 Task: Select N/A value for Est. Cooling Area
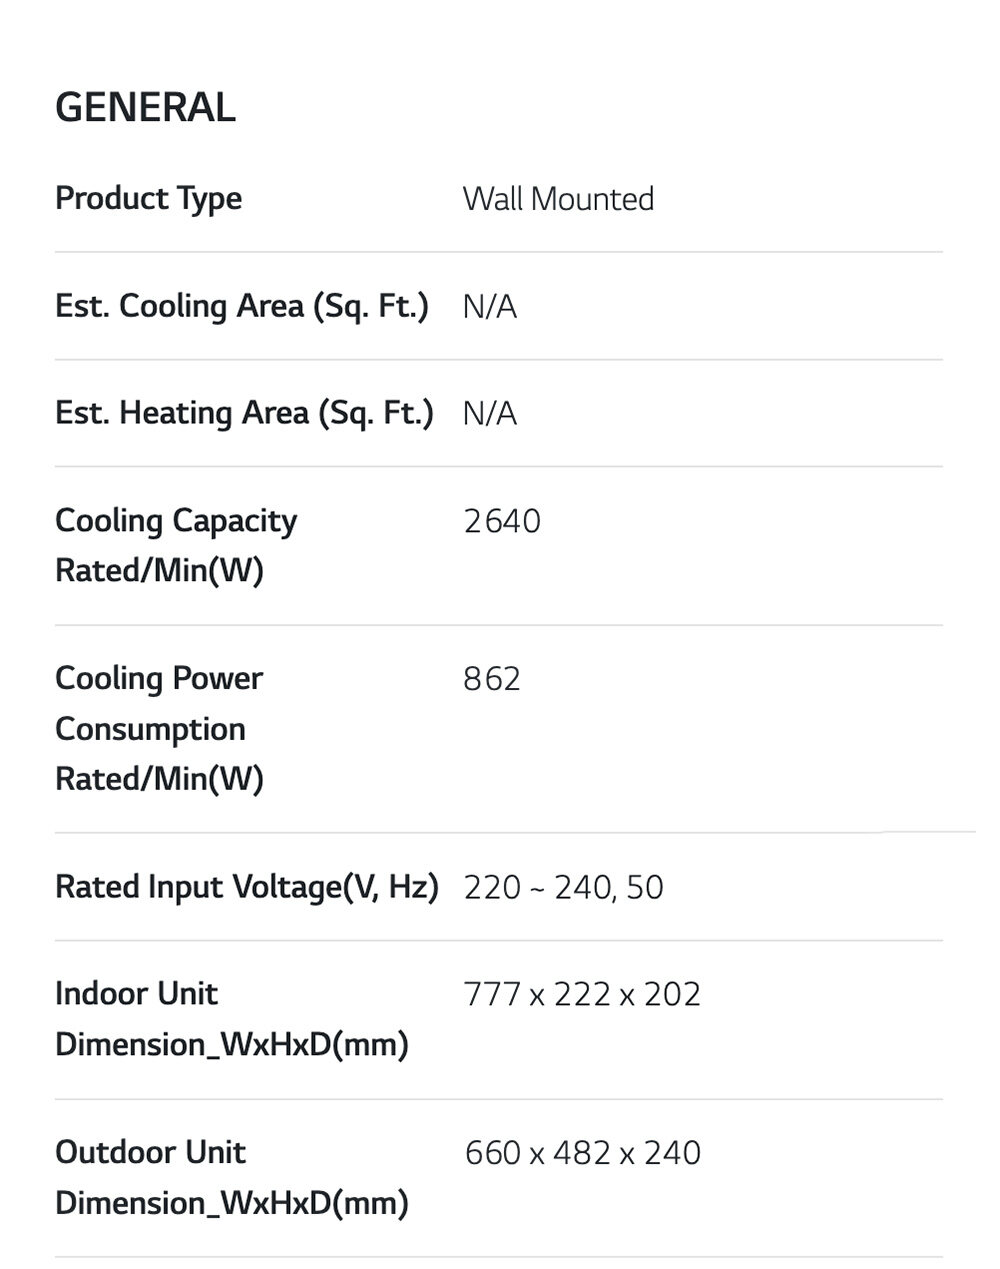tap(489, 306)
